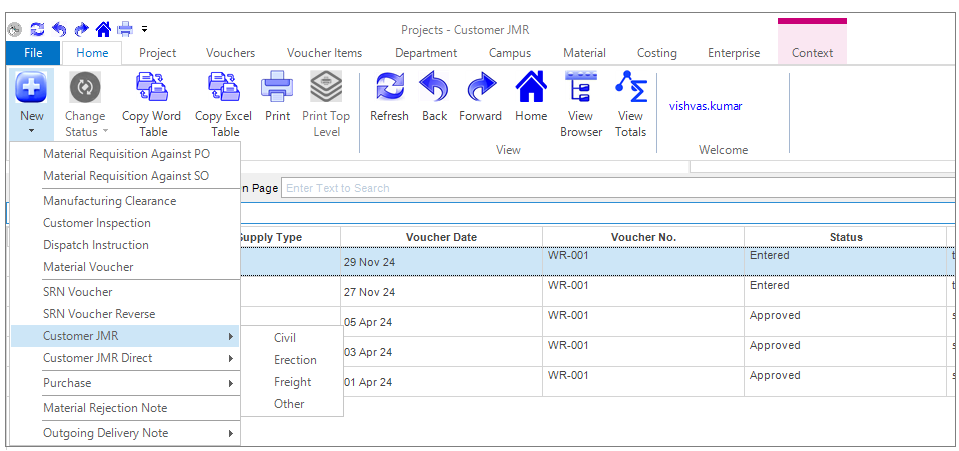Open the File menu button
Viewport: 959px width, 451px height.
pyautogui.click(x=33, y=53)
